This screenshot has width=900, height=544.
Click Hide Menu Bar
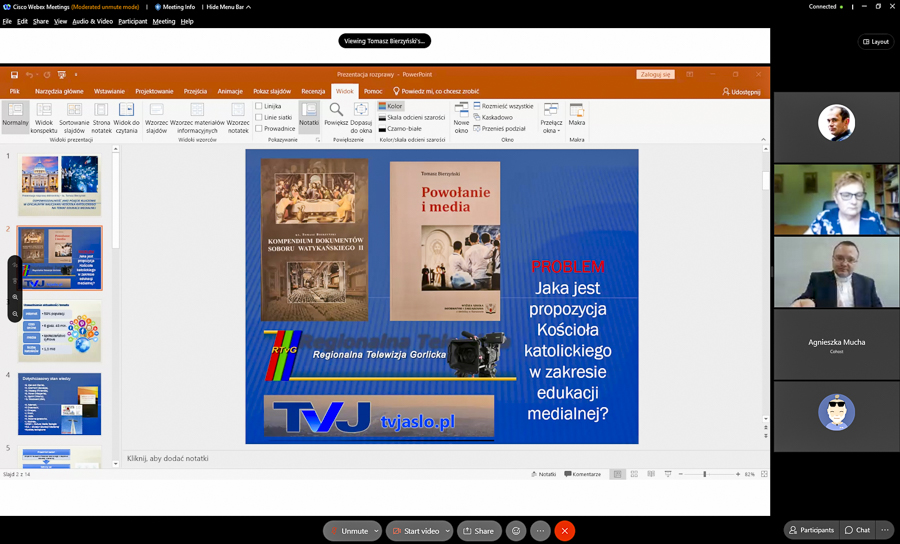click(x=228, y=7)
